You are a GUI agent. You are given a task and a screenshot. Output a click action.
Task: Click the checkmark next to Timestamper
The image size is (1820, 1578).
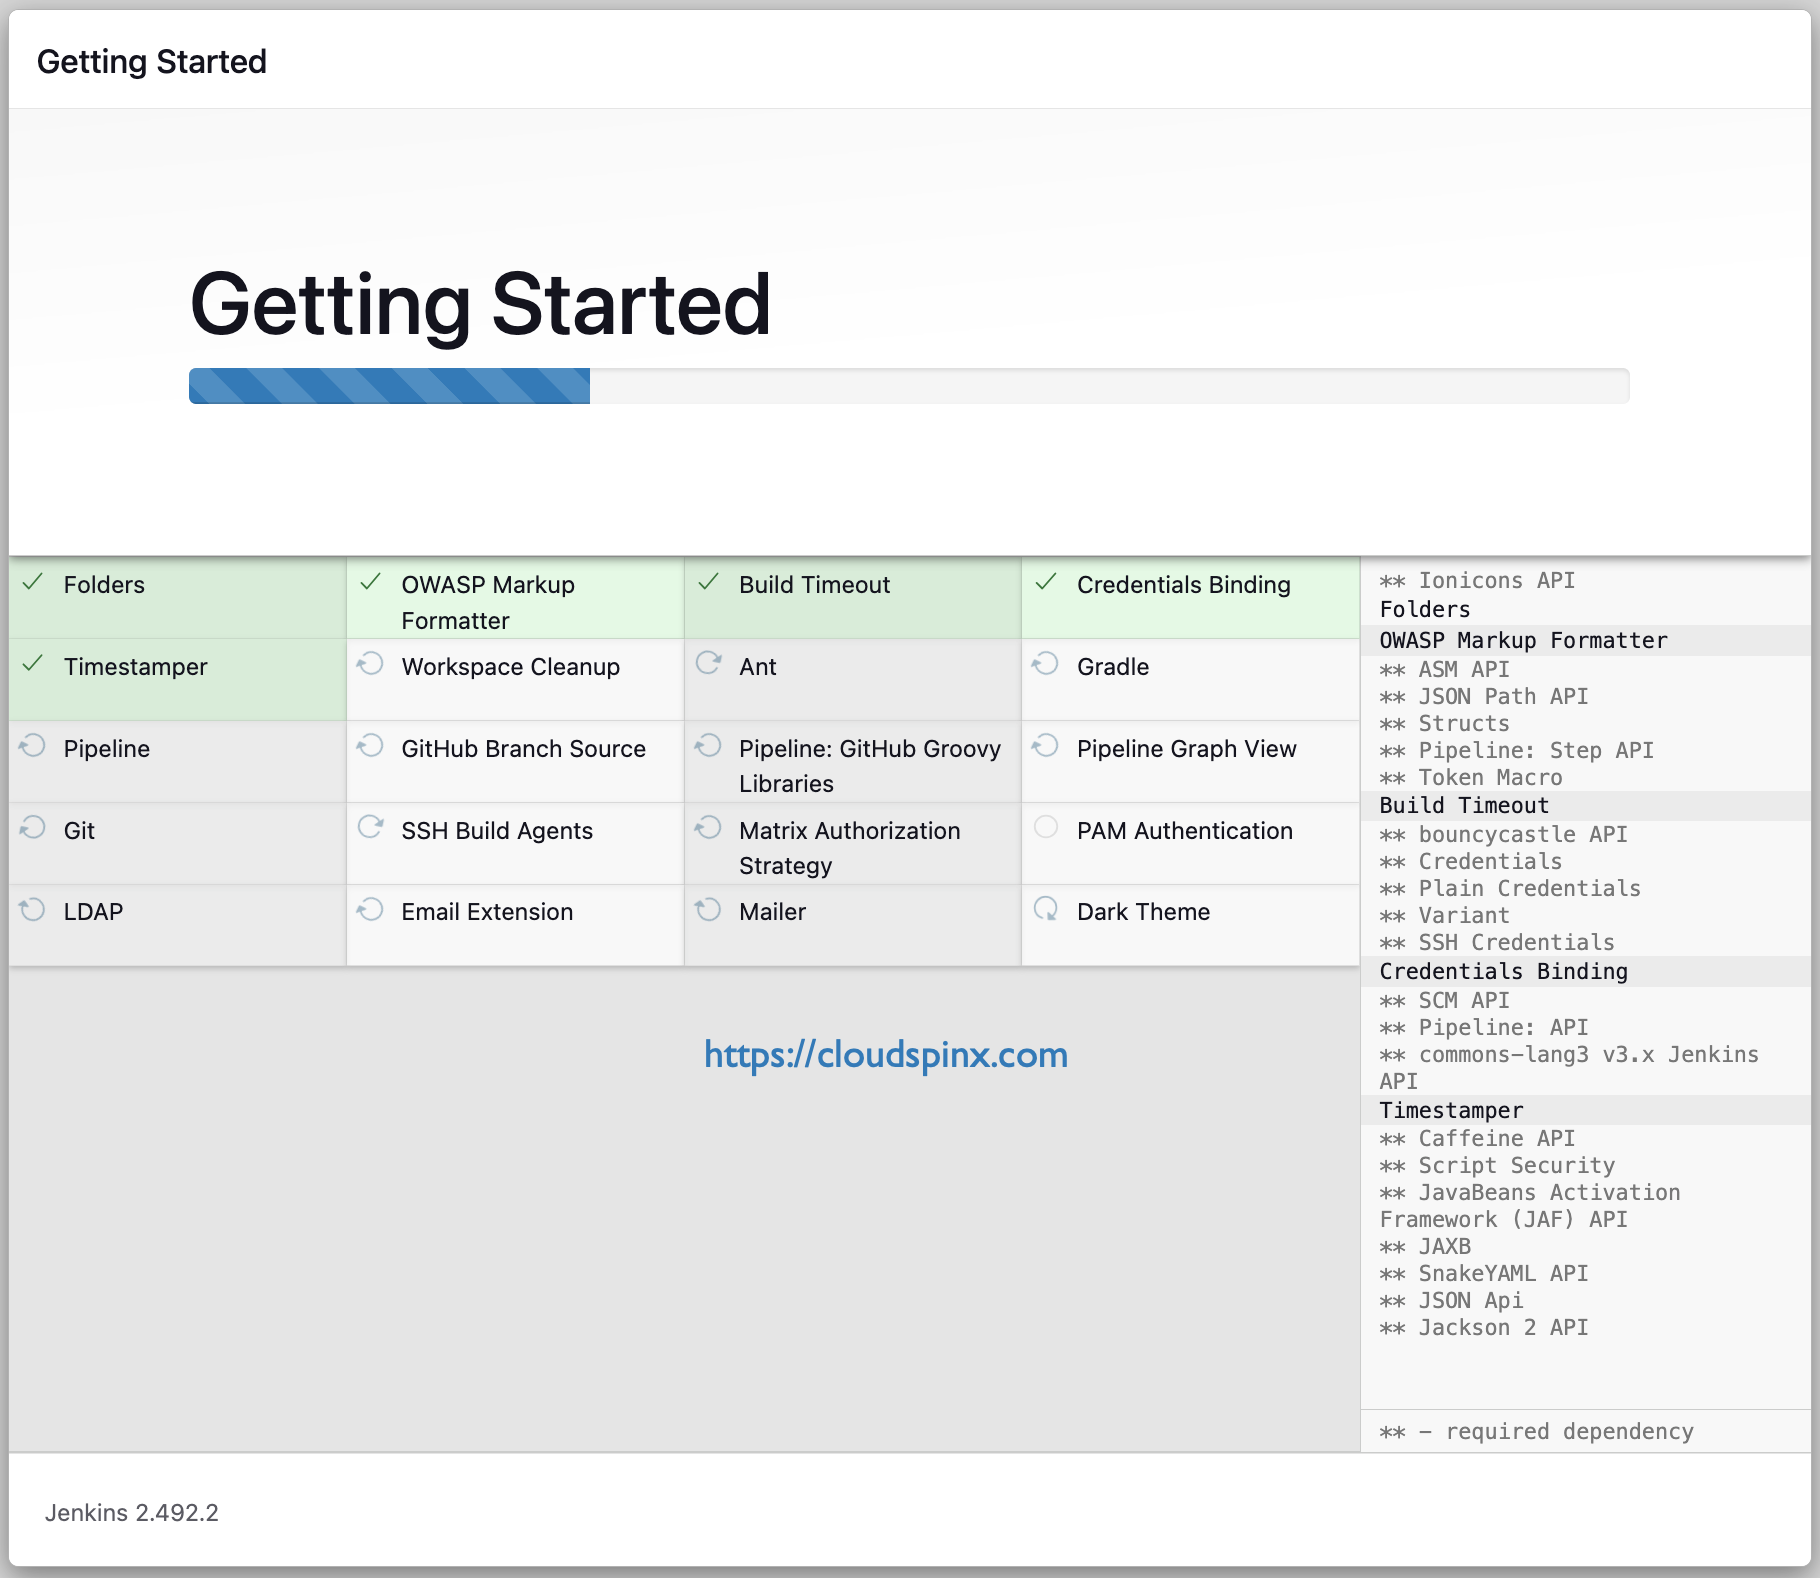click(x=32, y=665)
